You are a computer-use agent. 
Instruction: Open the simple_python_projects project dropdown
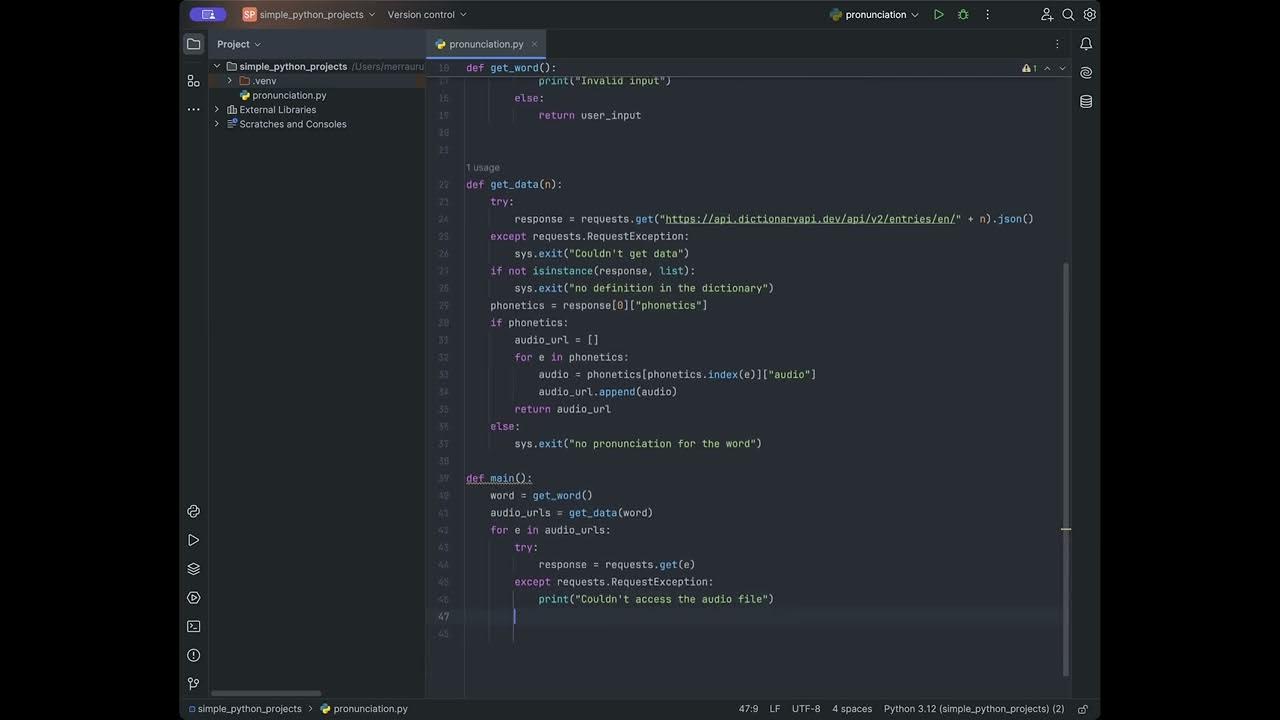point(309,15)
